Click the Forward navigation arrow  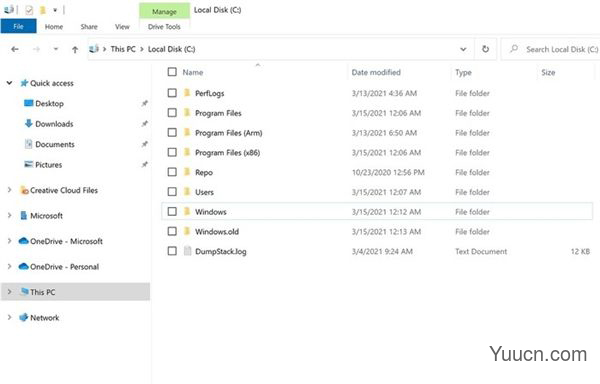tap(36, 49)
